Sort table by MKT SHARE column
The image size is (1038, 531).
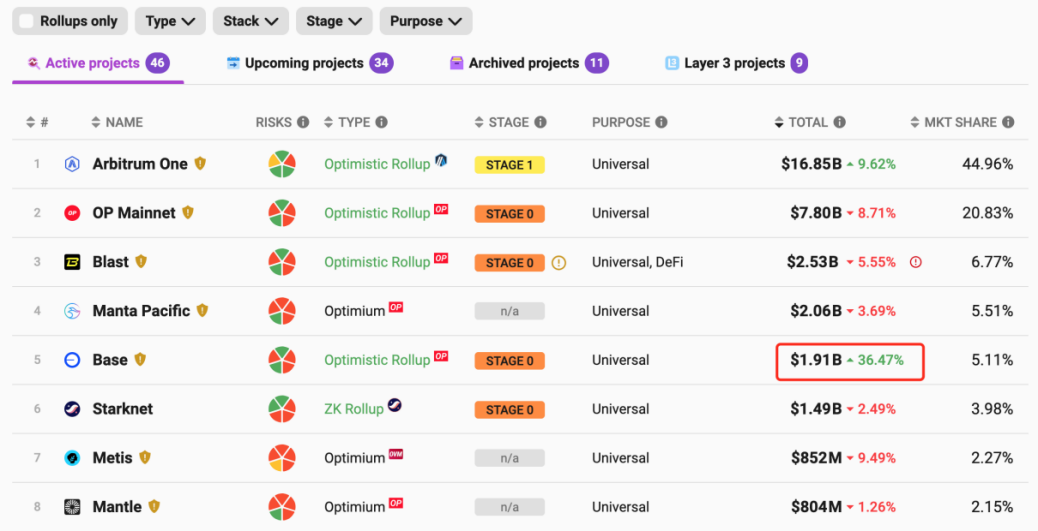click(953, 122)
